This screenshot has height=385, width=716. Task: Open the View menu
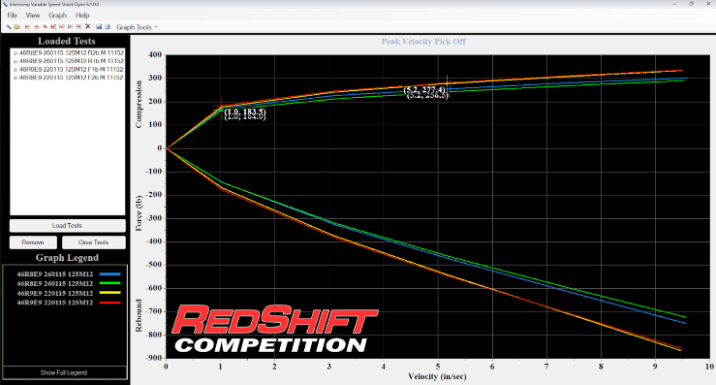pyautogui.click(x=32, y=15)
